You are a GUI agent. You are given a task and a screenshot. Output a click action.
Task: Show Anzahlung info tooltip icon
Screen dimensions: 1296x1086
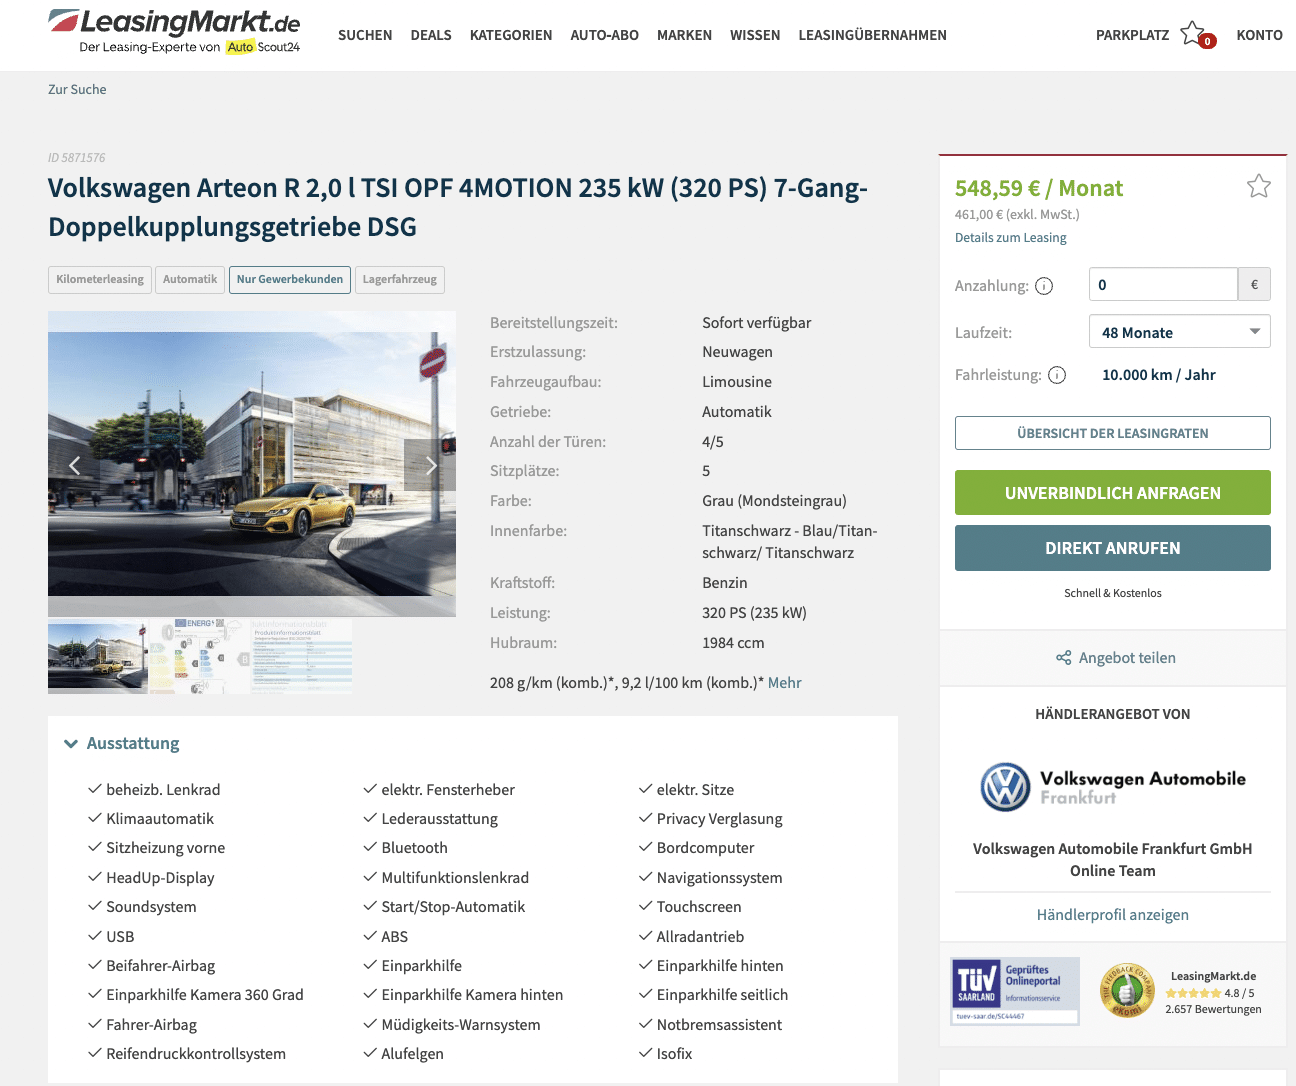click(1044, 286)
